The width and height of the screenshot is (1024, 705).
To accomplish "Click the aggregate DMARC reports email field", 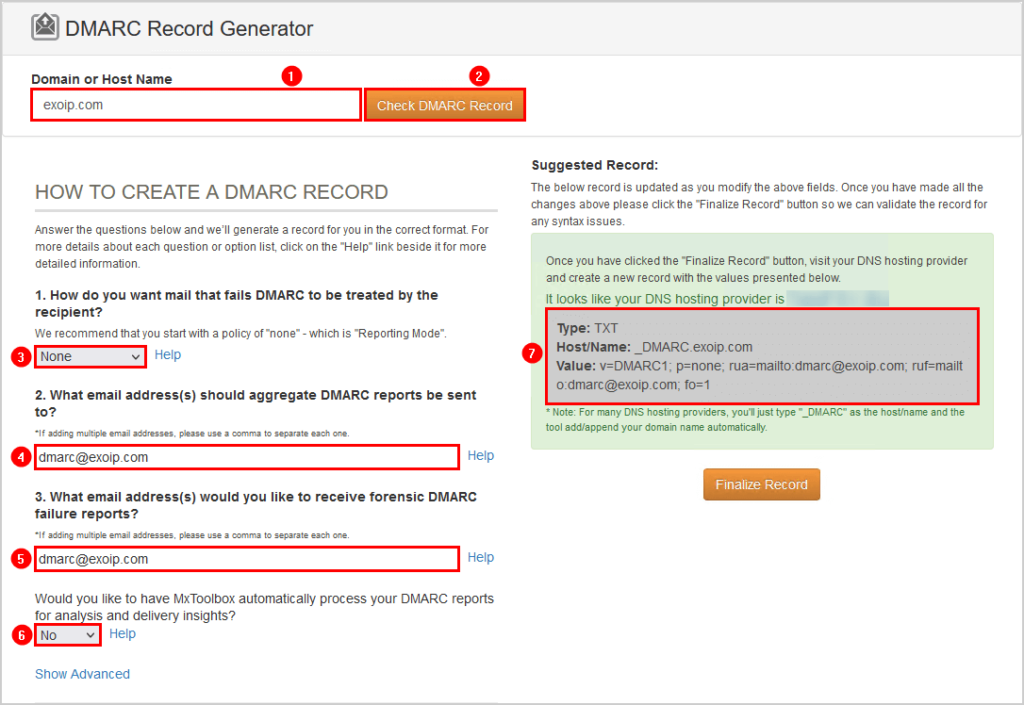I will (247, 457).
